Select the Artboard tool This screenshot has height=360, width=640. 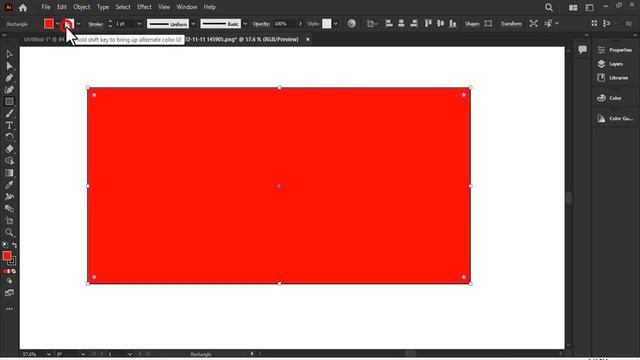(9, 220)
